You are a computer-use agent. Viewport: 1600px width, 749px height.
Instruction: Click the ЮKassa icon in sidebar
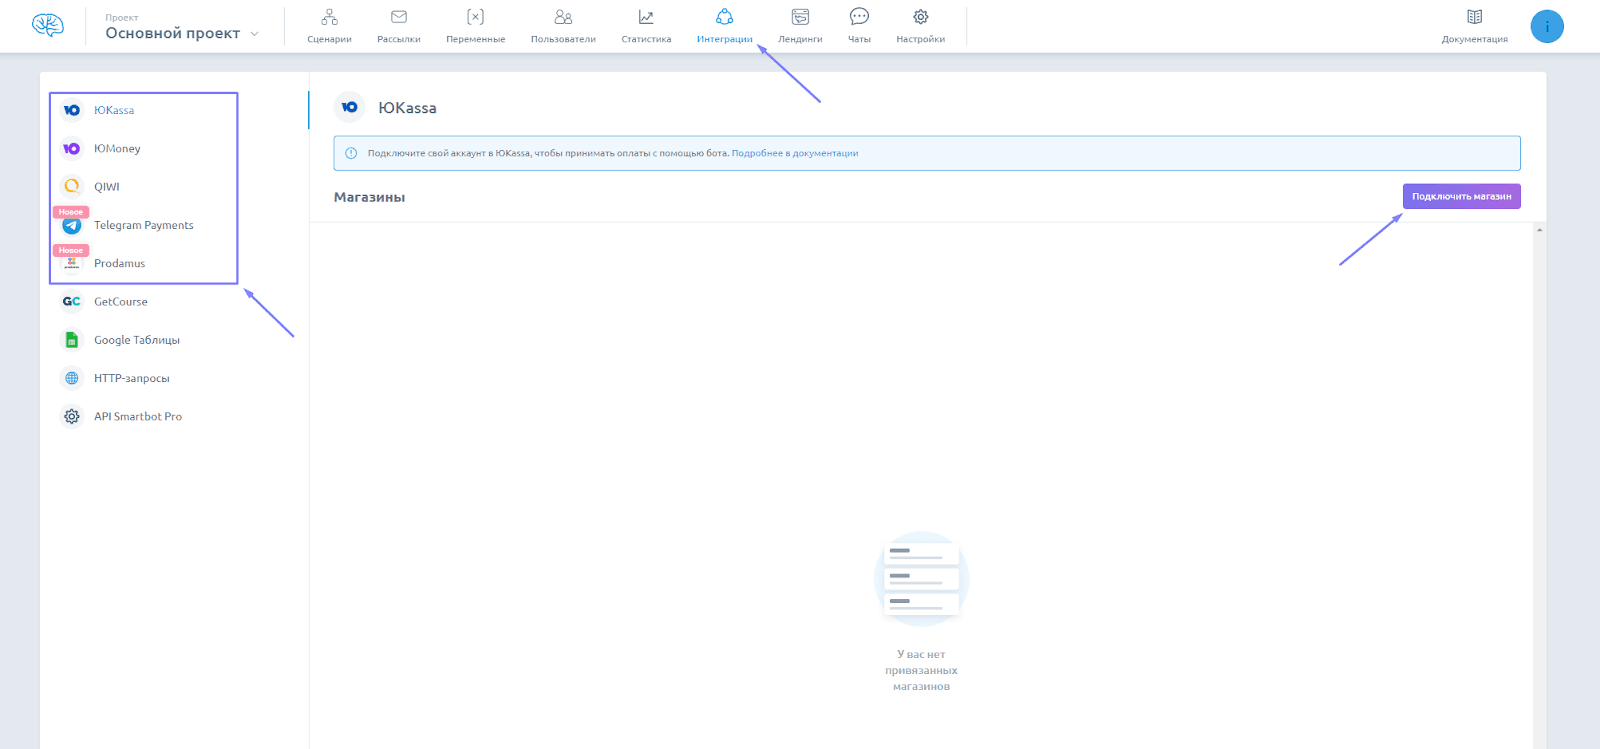[x=72, y=110]
